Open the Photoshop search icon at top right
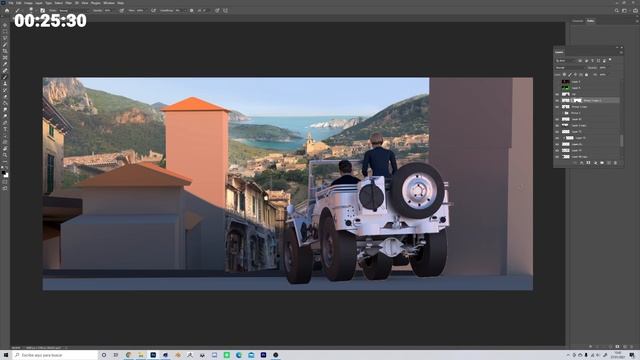This screenshot has width=640, height=360. coord(616,11)
